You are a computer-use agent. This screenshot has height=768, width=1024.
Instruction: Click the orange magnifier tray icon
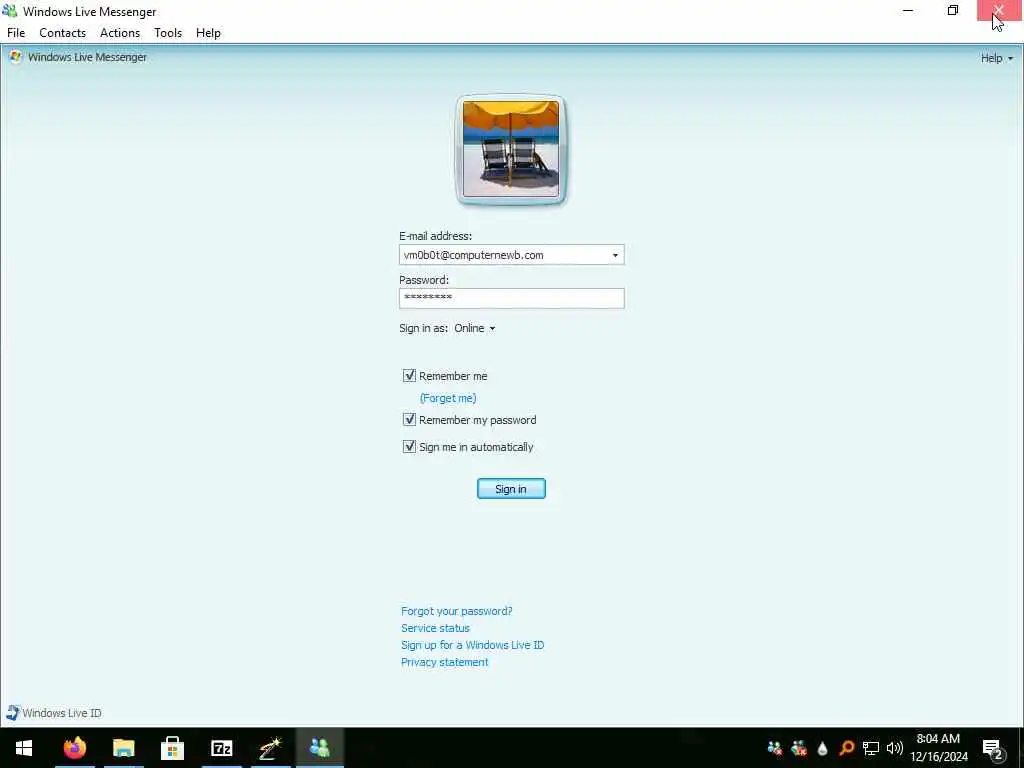tap(846, 748)
